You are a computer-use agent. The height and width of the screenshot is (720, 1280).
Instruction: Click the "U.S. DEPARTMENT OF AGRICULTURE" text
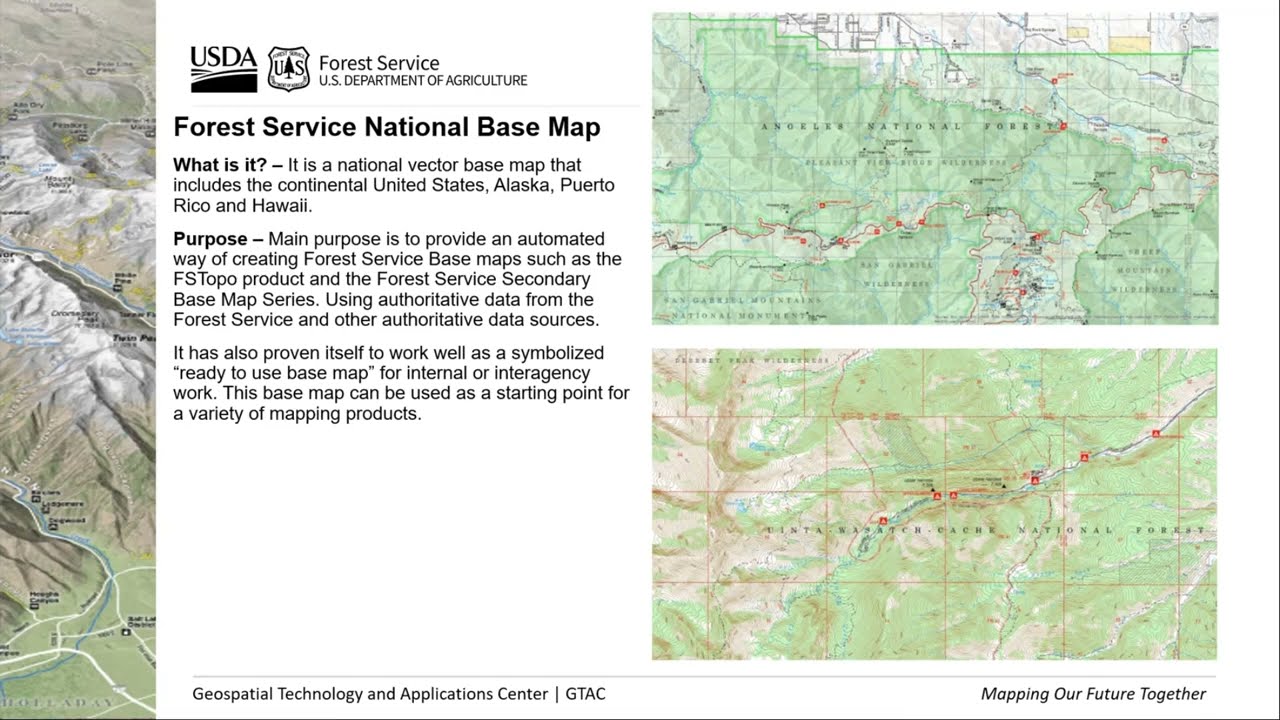(423, 81)
